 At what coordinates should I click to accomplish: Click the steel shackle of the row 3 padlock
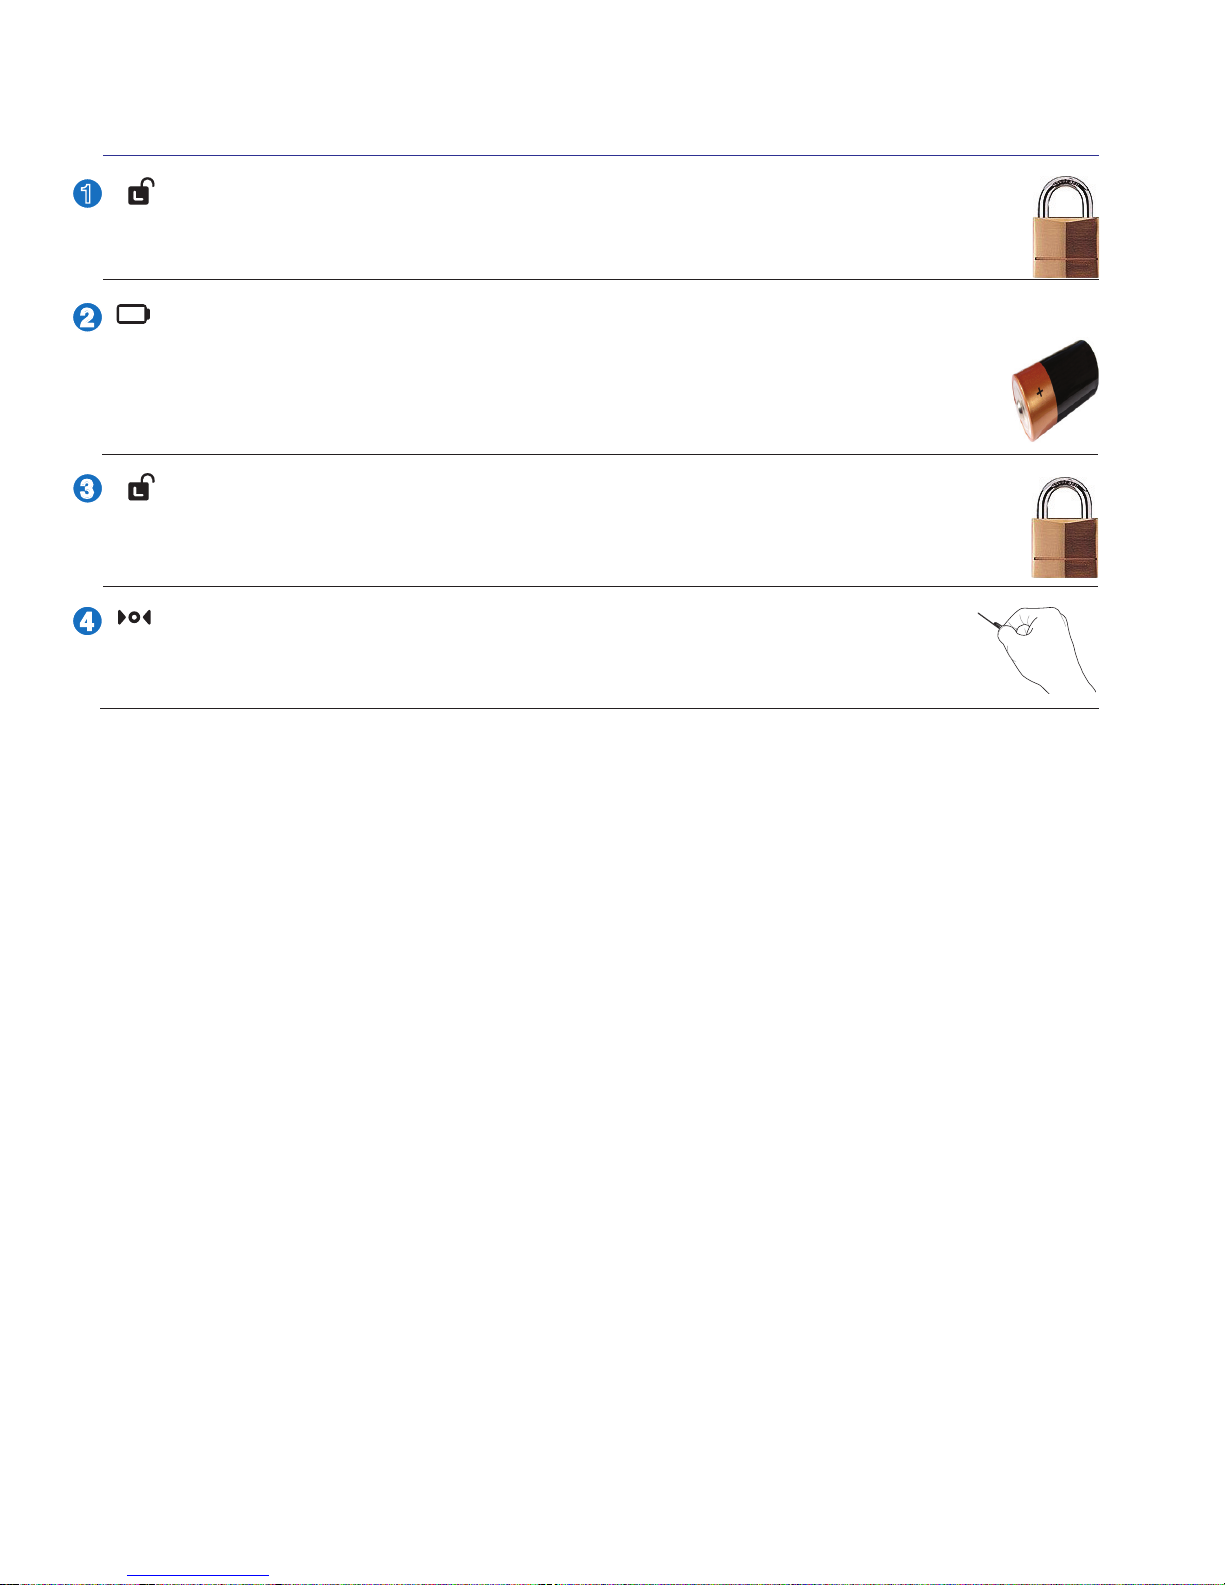tap(1065, 498)
